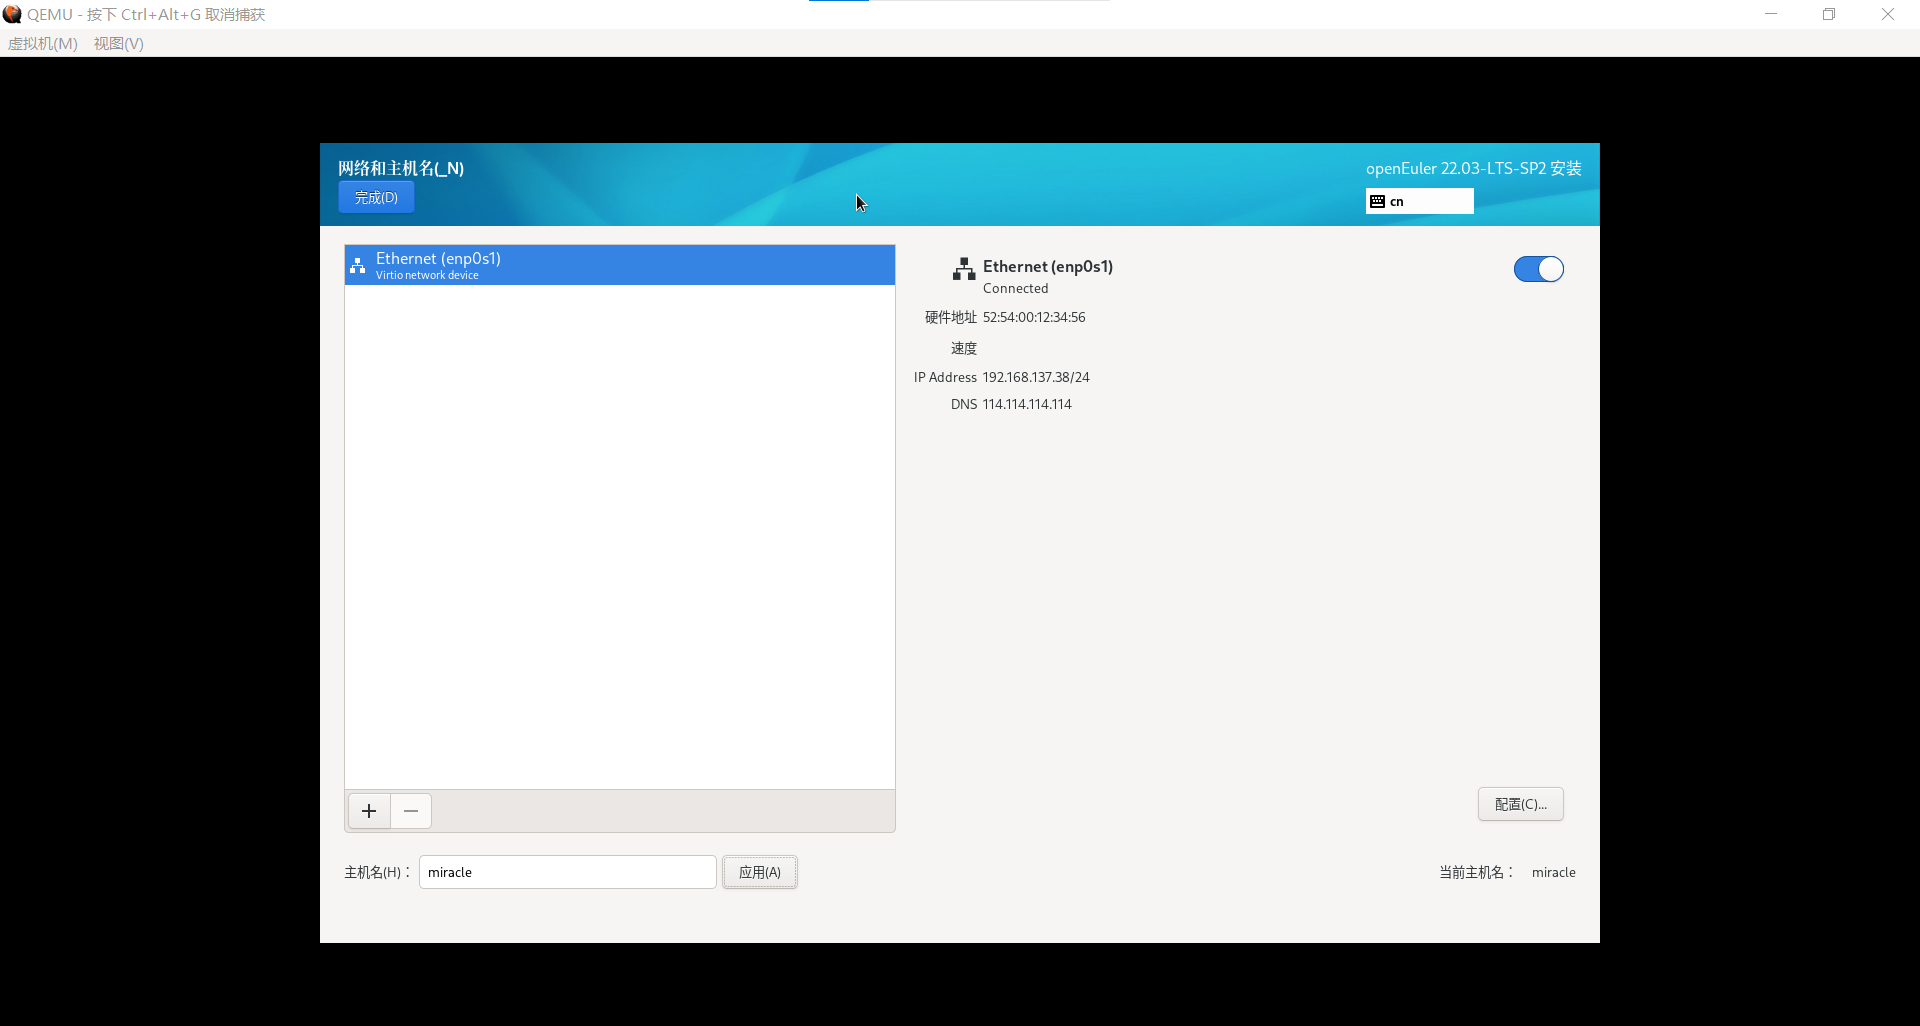Toggle the Ethernet enp0s1 connection switch
The height and width of the screenshot is (1026, 1920).
[x=1539, y=269]
